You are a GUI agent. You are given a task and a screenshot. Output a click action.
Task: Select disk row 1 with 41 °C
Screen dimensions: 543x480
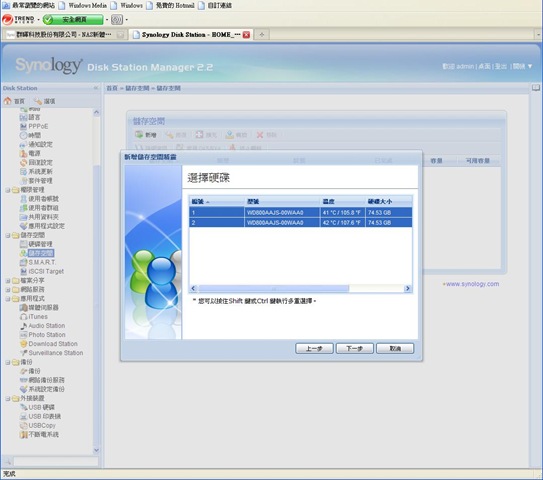coord(301,212)
